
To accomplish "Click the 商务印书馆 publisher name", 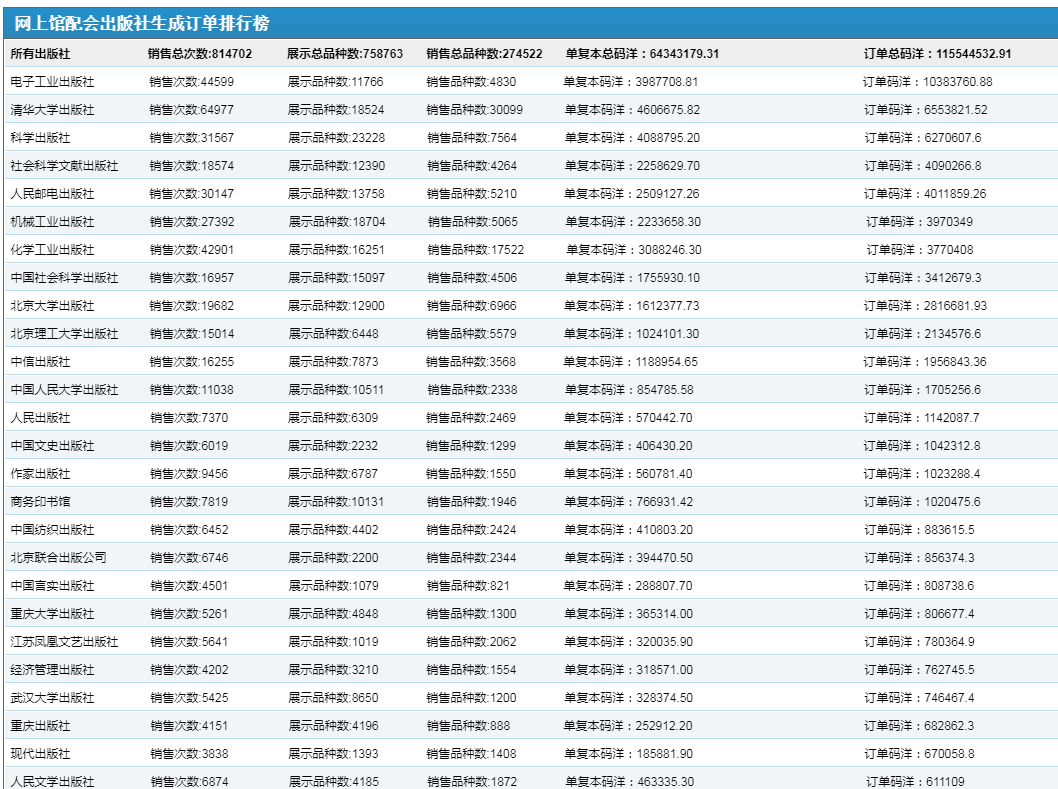I will click(x=40, y=502).
